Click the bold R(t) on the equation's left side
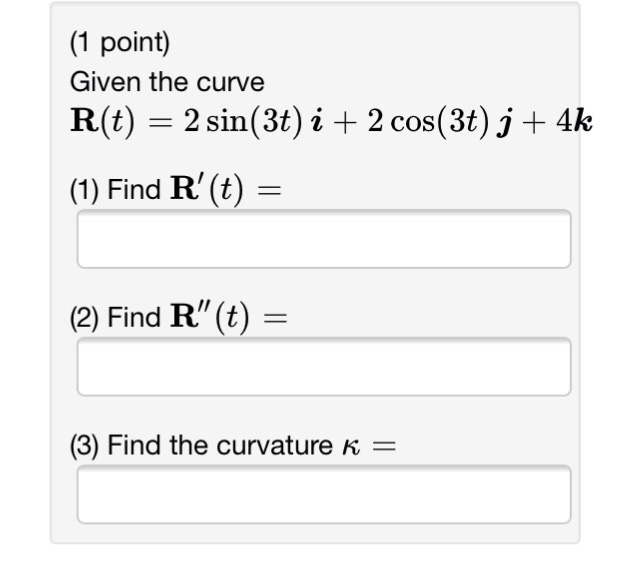Viewport: 632px width, 582px height. pos(106,122)
